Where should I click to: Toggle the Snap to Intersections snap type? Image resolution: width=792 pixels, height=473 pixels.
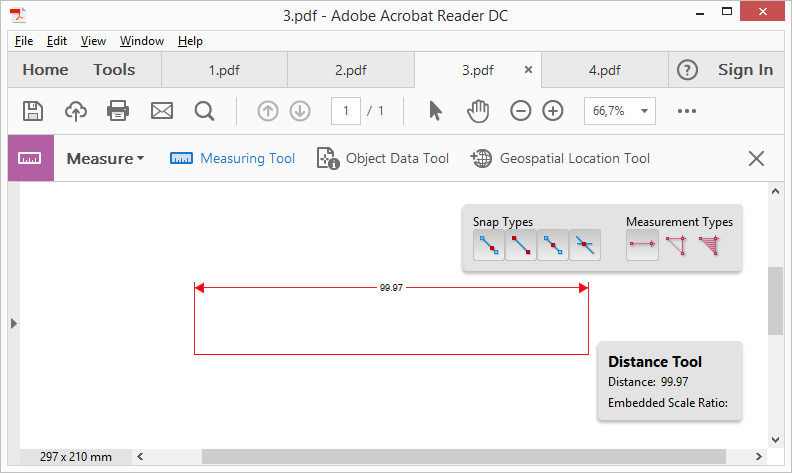[x=585, y=245]
